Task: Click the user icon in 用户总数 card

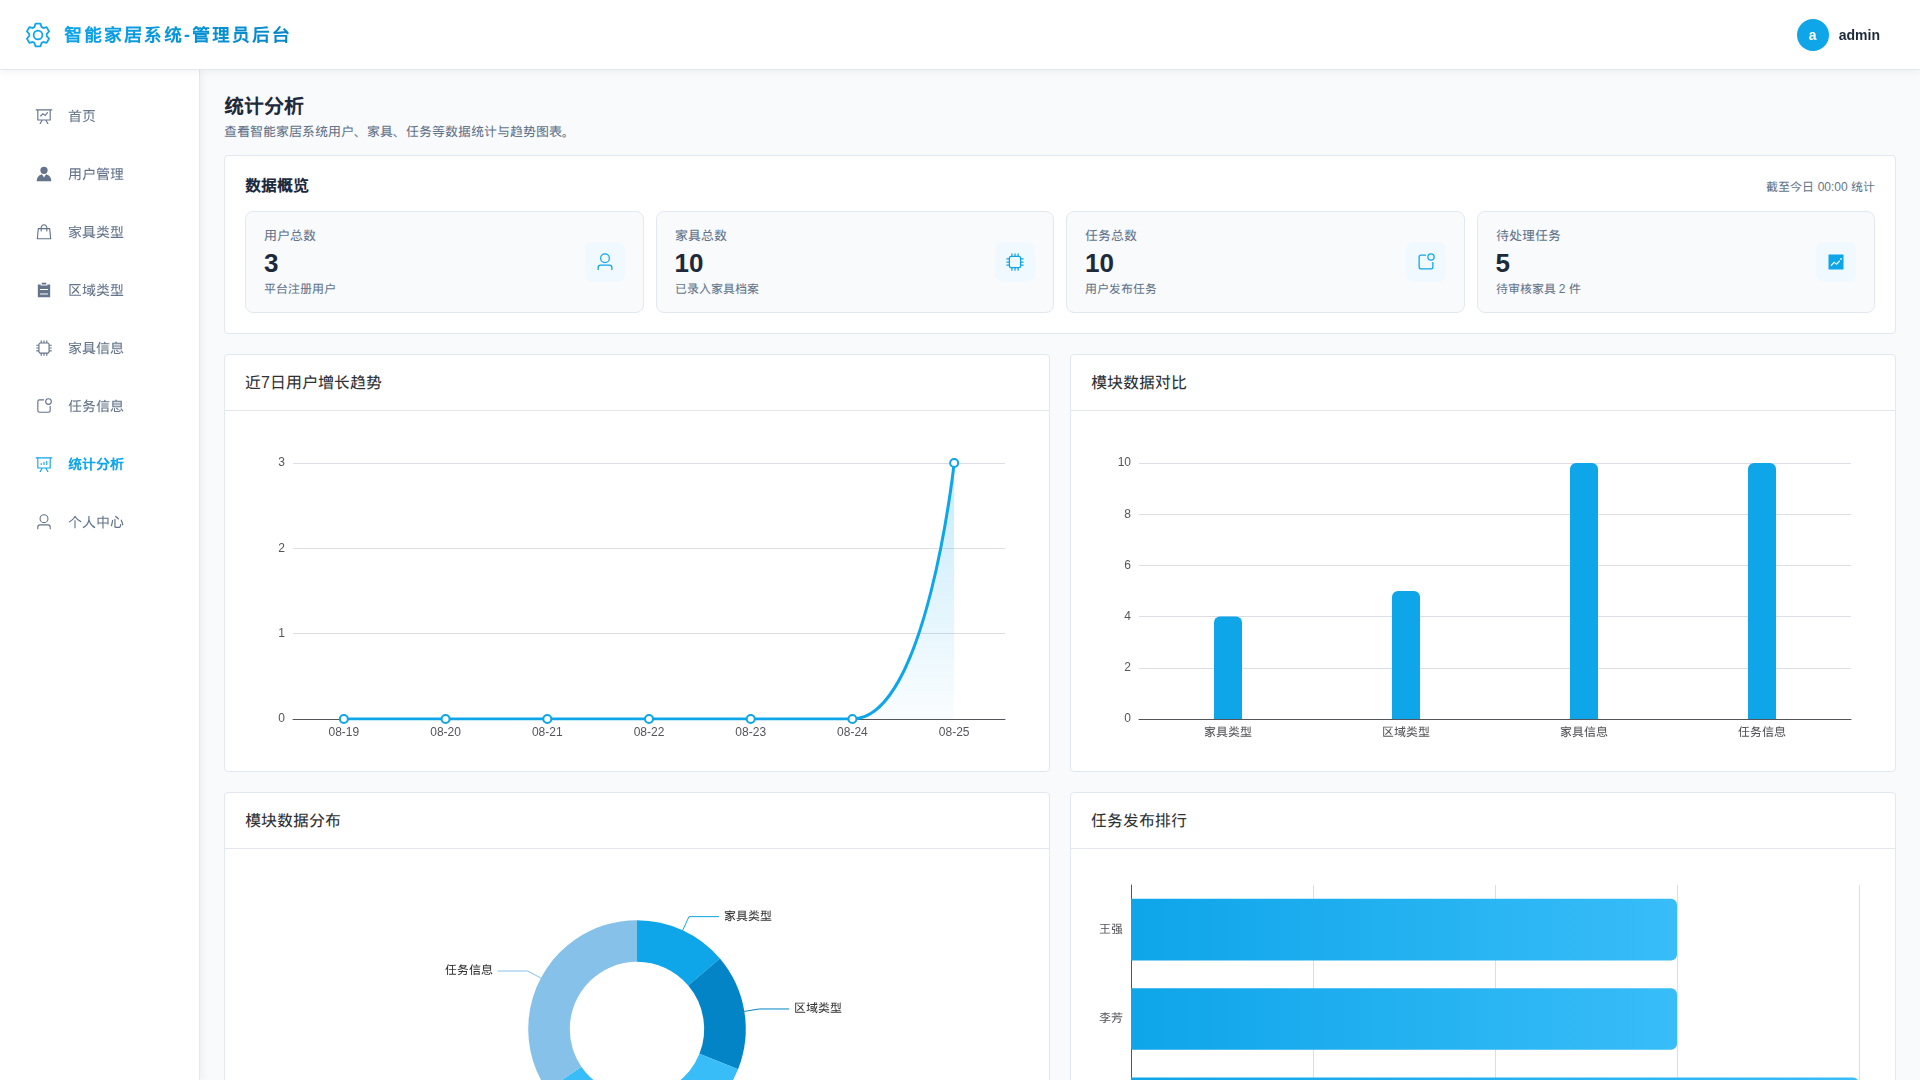Action: point(605,262)
